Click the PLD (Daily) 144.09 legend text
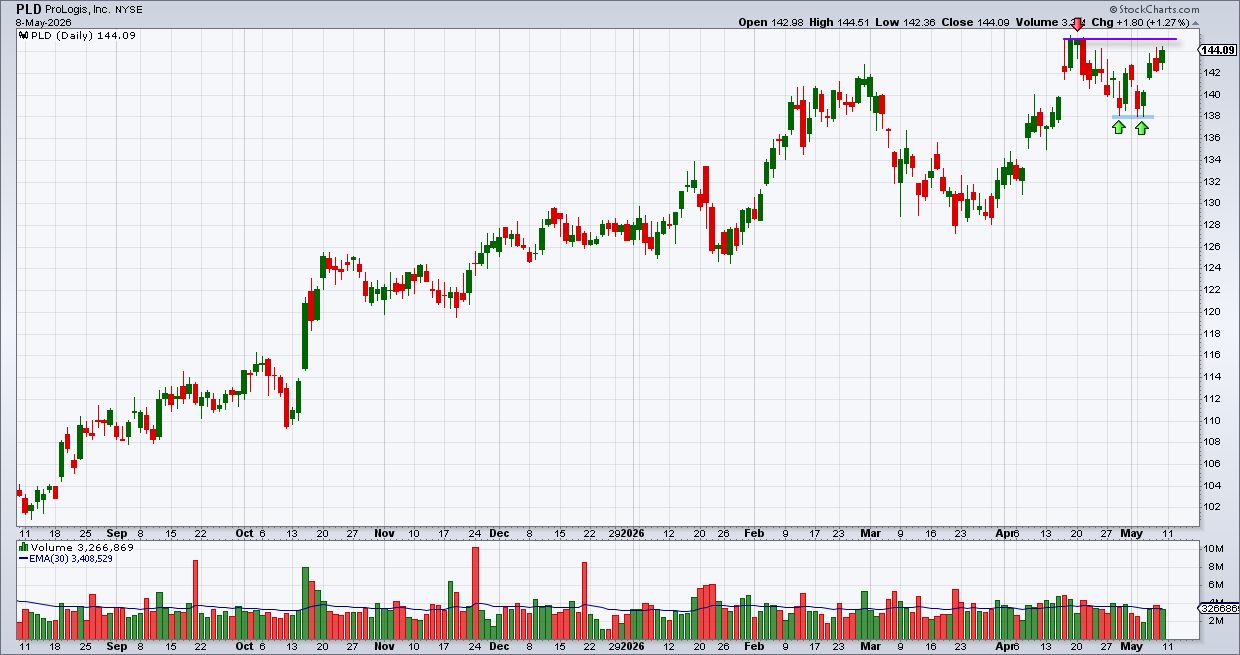Viewport: 1240px width, 655px height. [x=83, y=36]
